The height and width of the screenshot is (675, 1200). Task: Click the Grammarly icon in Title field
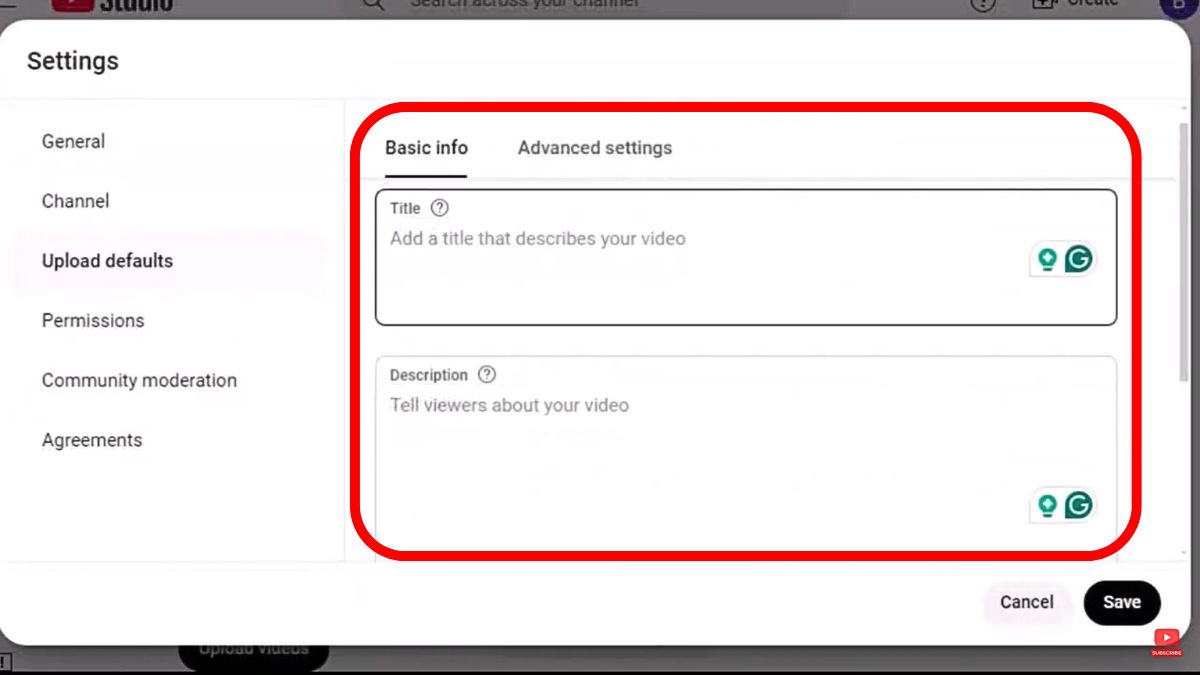click(1078, 260)
